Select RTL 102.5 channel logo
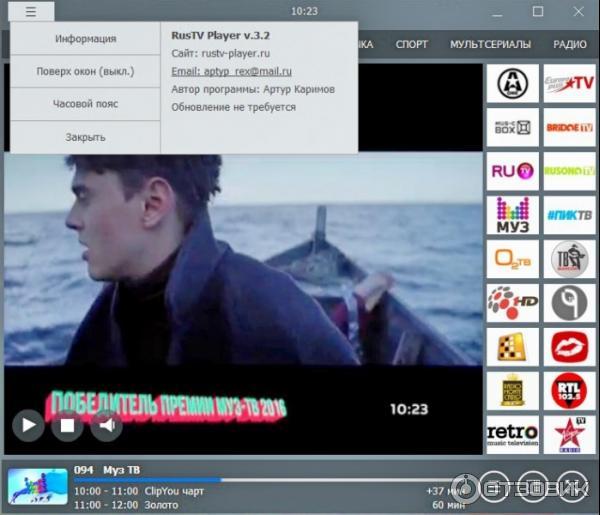 point(569,390)
